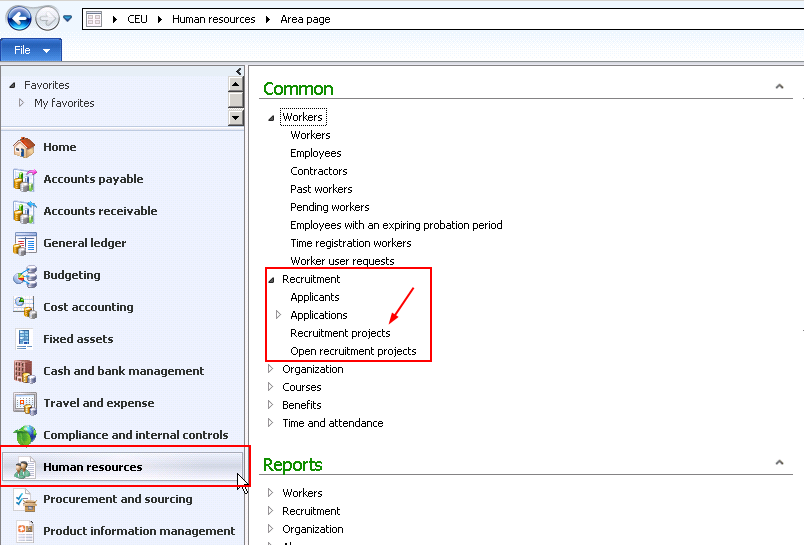Open Accounts payable module icon
The width and height of the screenshot is (804, 545).
pos(25,180)
